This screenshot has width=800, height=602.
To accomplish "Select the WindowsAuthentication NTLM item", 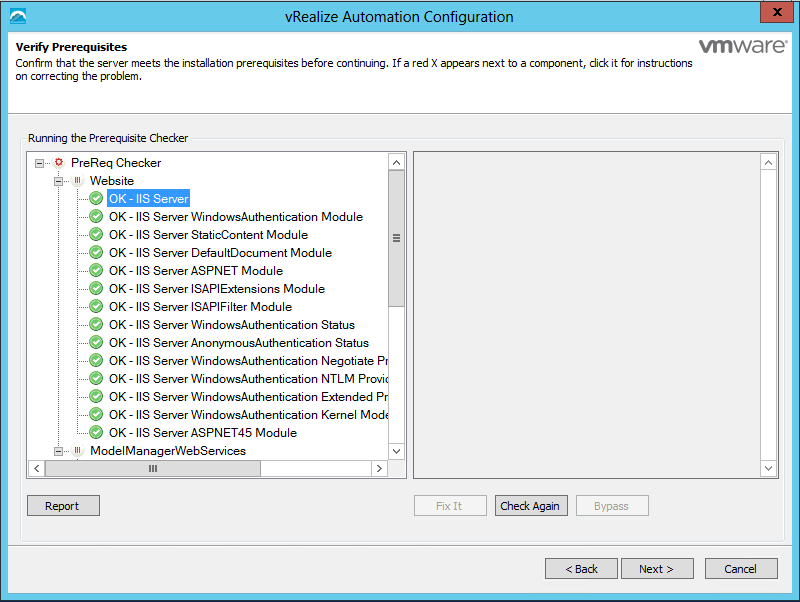I will 248,379.
